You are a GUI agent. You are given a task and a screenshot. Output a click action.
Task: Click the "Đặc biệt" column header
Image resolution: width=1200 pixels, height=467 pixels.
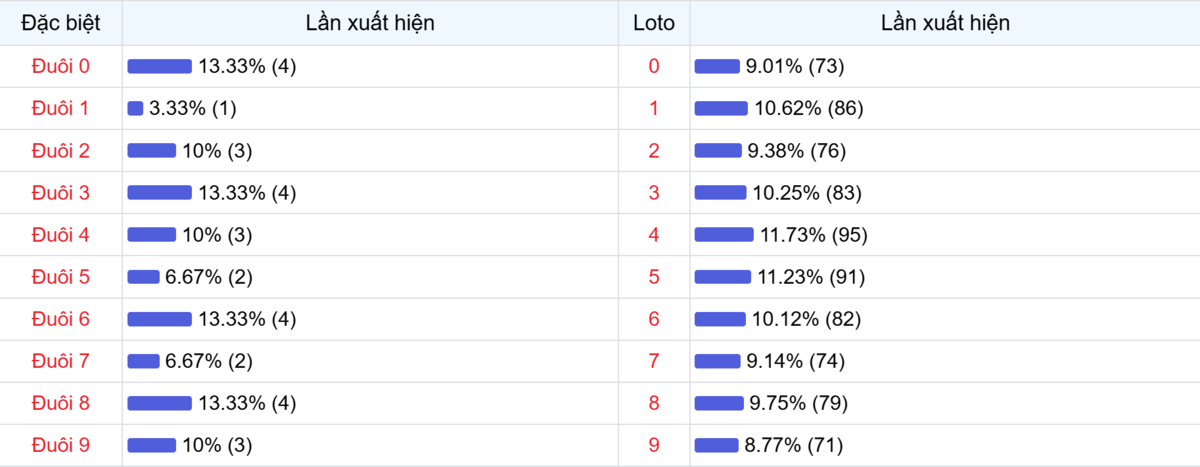pos(60,23)
